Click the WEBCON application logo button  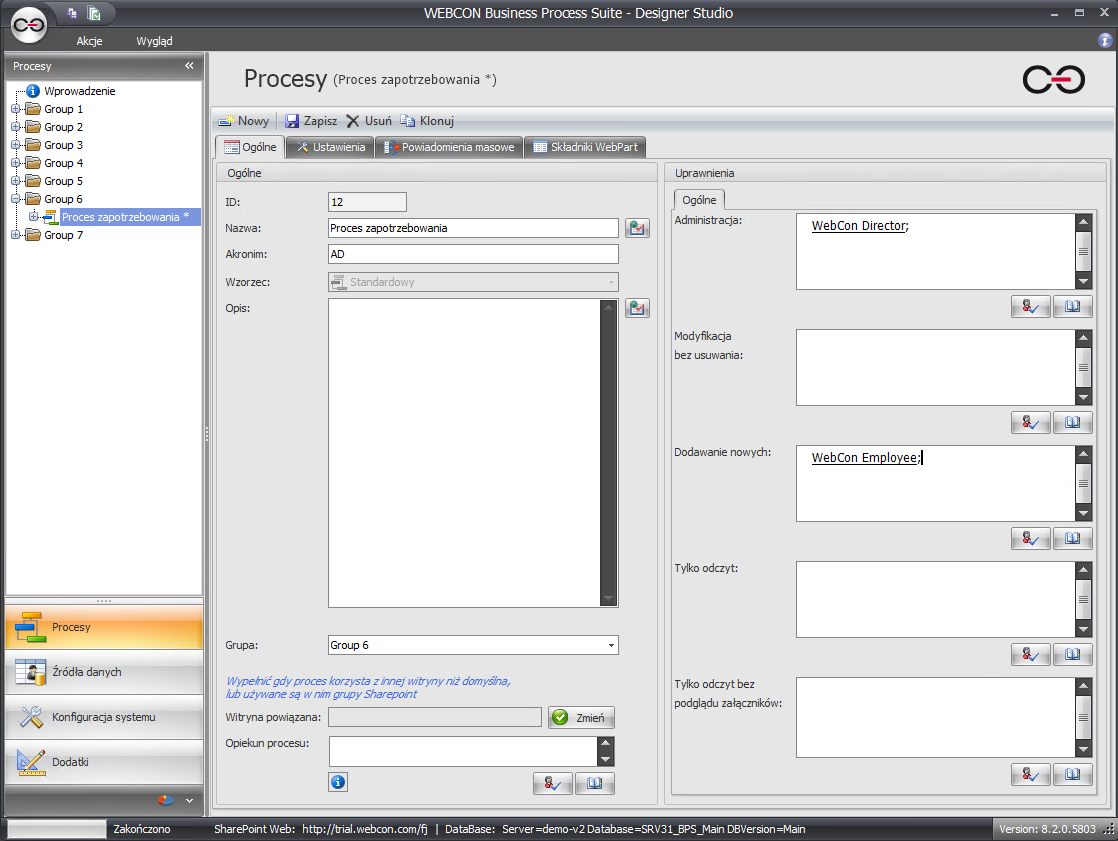coord(29,26)
